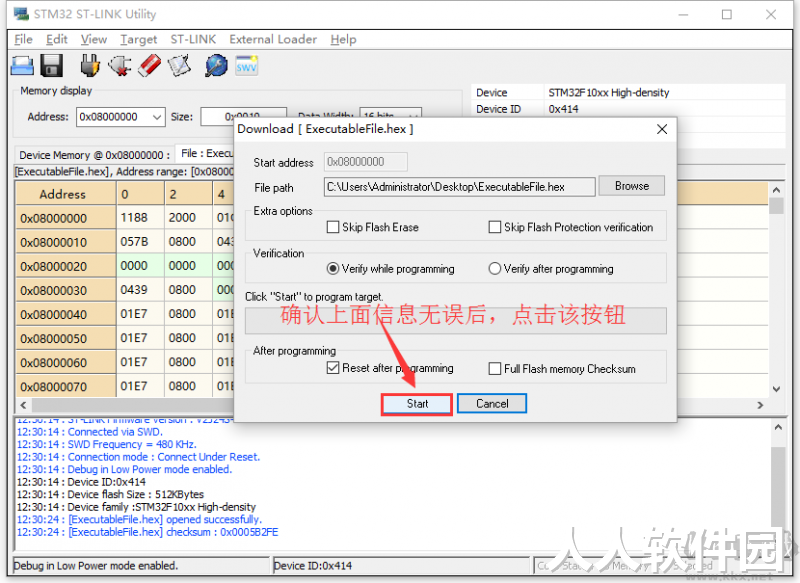Click status bar text 'Debug in Low Power mode enabled.'
The image size is (800, 583).
(96, 566)
